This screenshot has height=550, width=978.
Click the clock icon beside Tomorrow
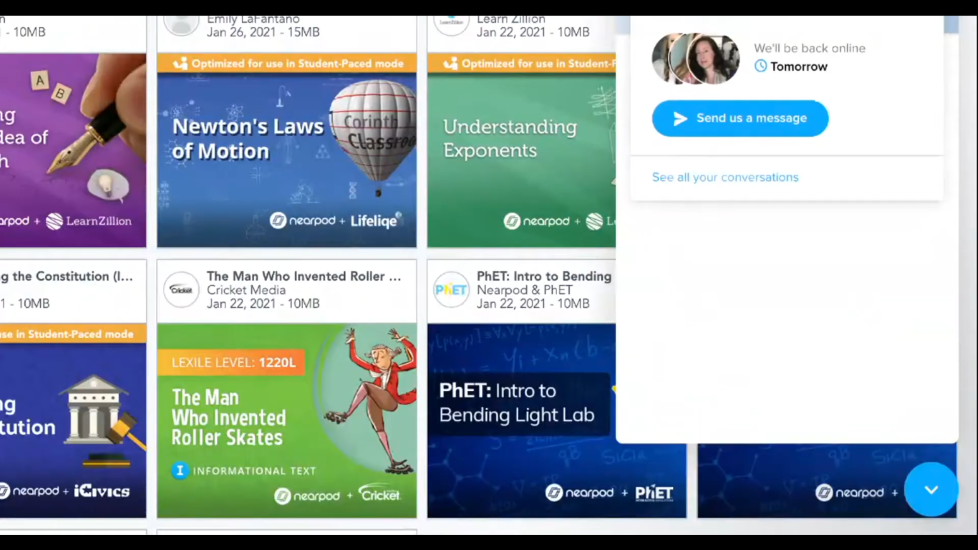760,66
